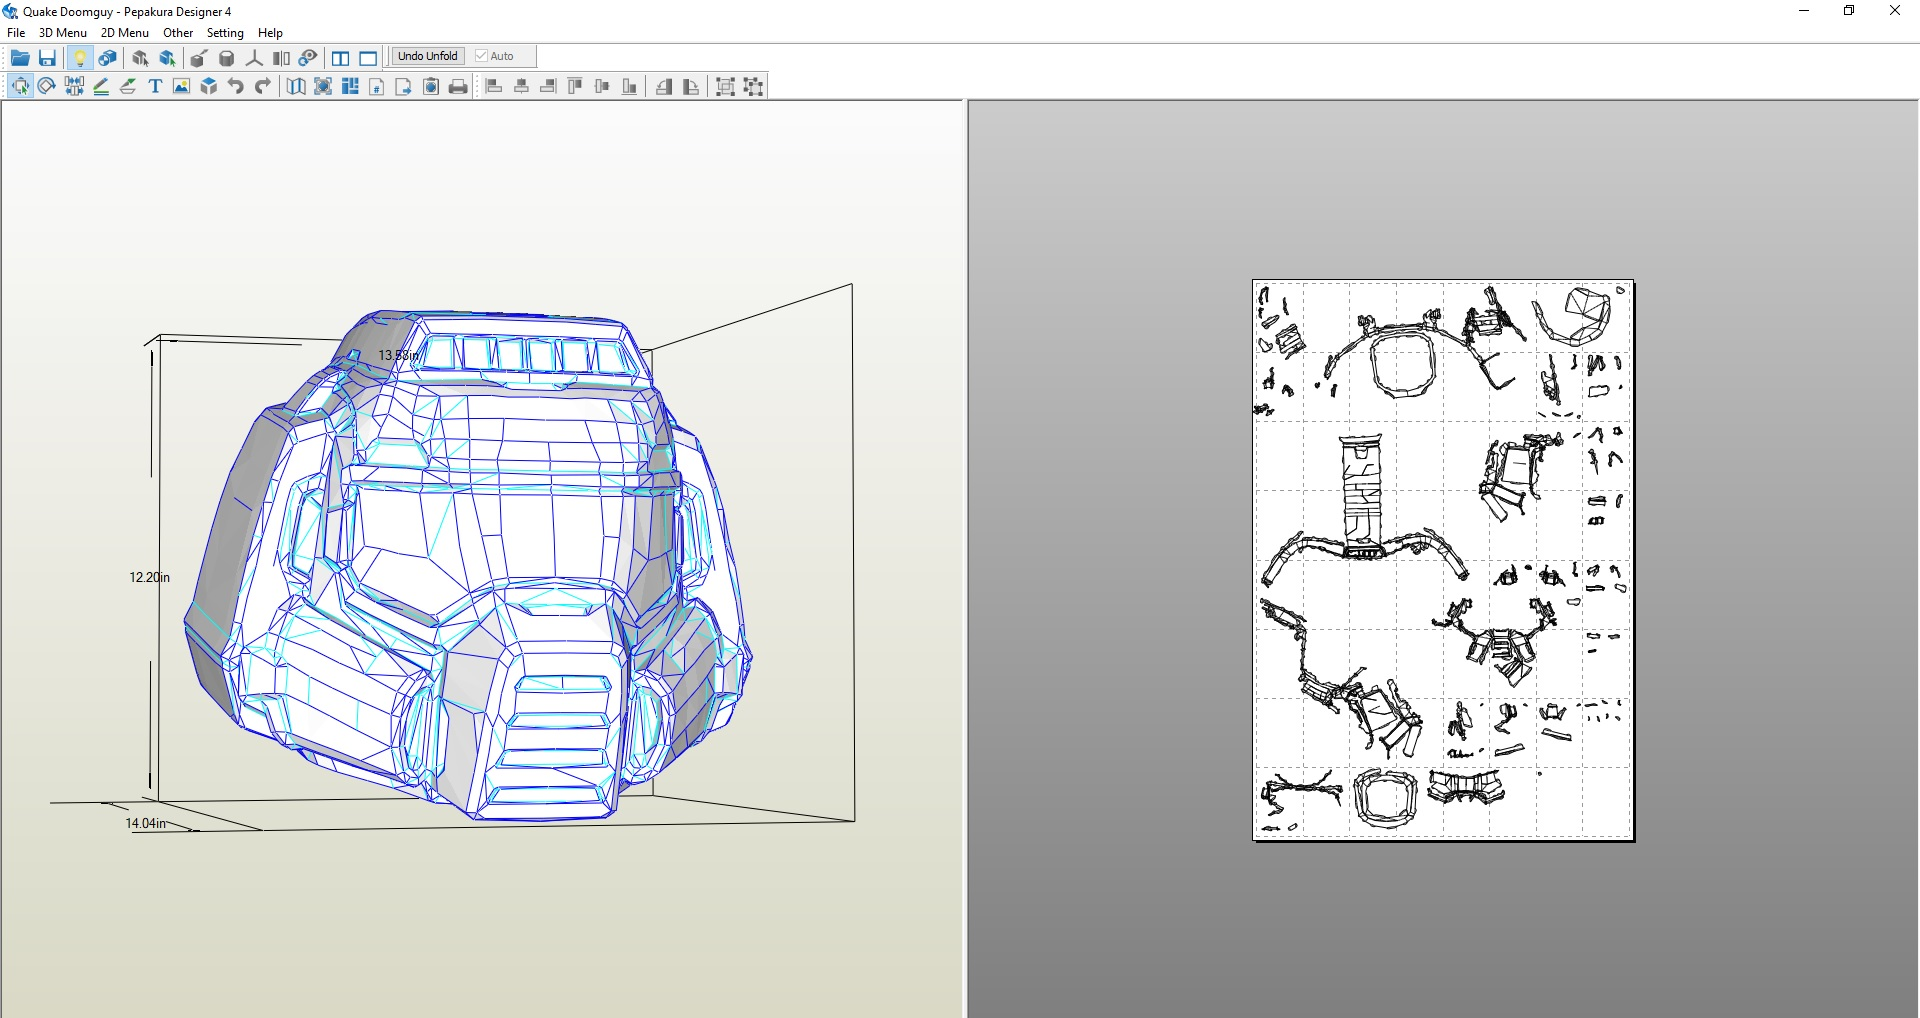
Task: Align selected parts to the top
Action: tap(575, 86)
